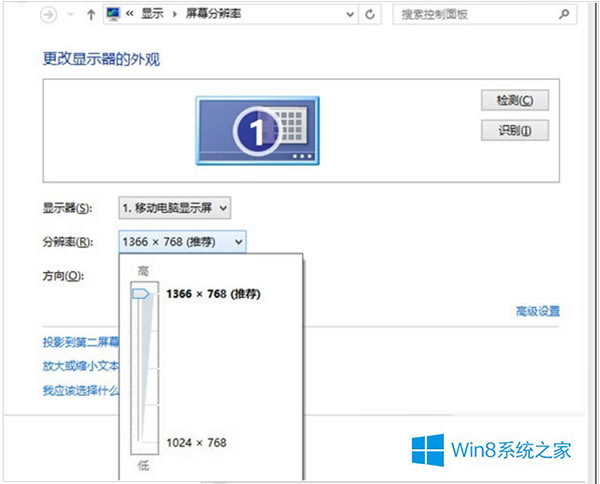Viewport: 600px width, 484px height.
Task: Open the 高级设置 link
Action: (537, 311)
